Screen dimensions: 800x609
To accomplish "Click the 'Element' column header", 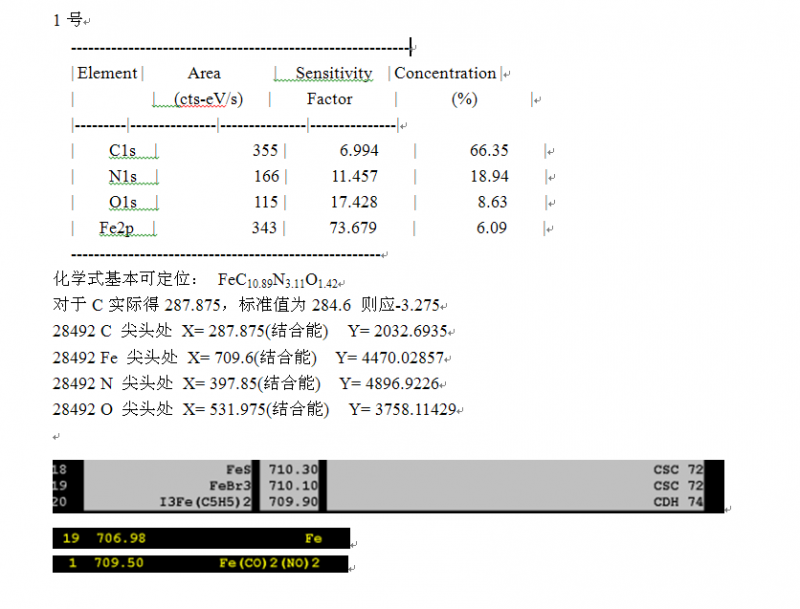I will [x=107, y=73].
